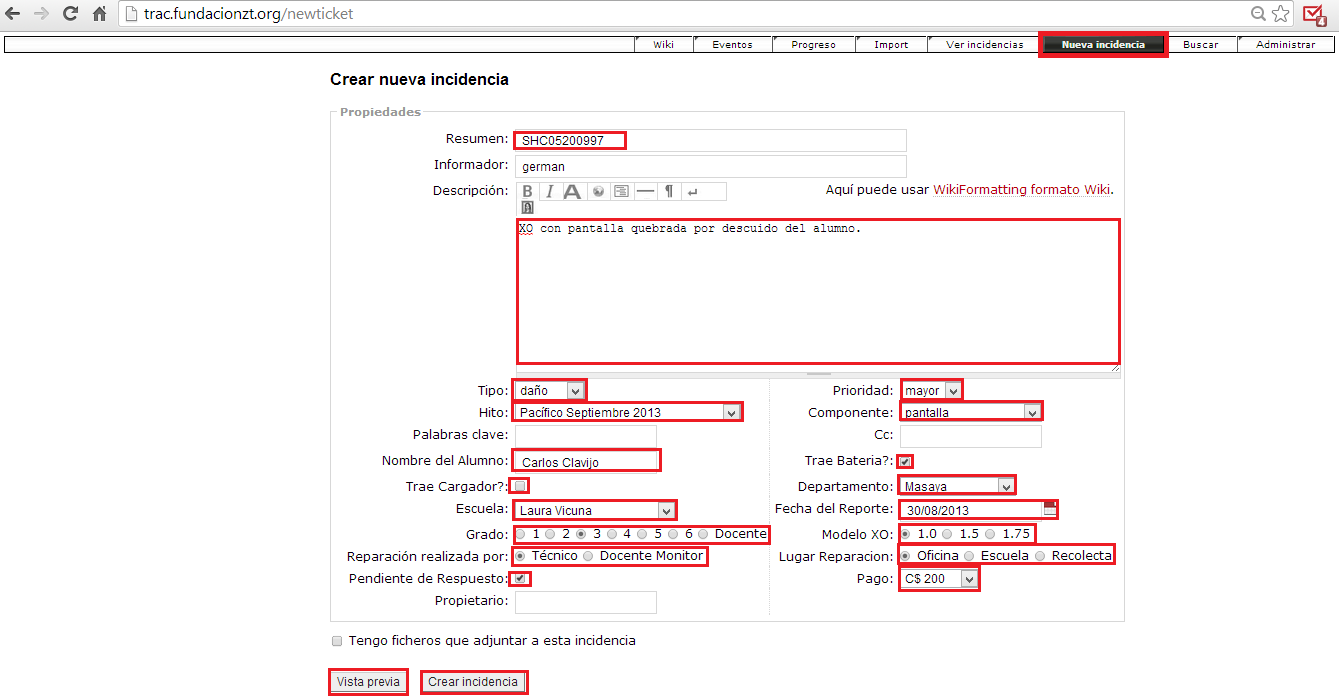Bookmark the page with the star icon
Image resolution: width=1339 pixels, height=700 pixels.
point(1280,14)
